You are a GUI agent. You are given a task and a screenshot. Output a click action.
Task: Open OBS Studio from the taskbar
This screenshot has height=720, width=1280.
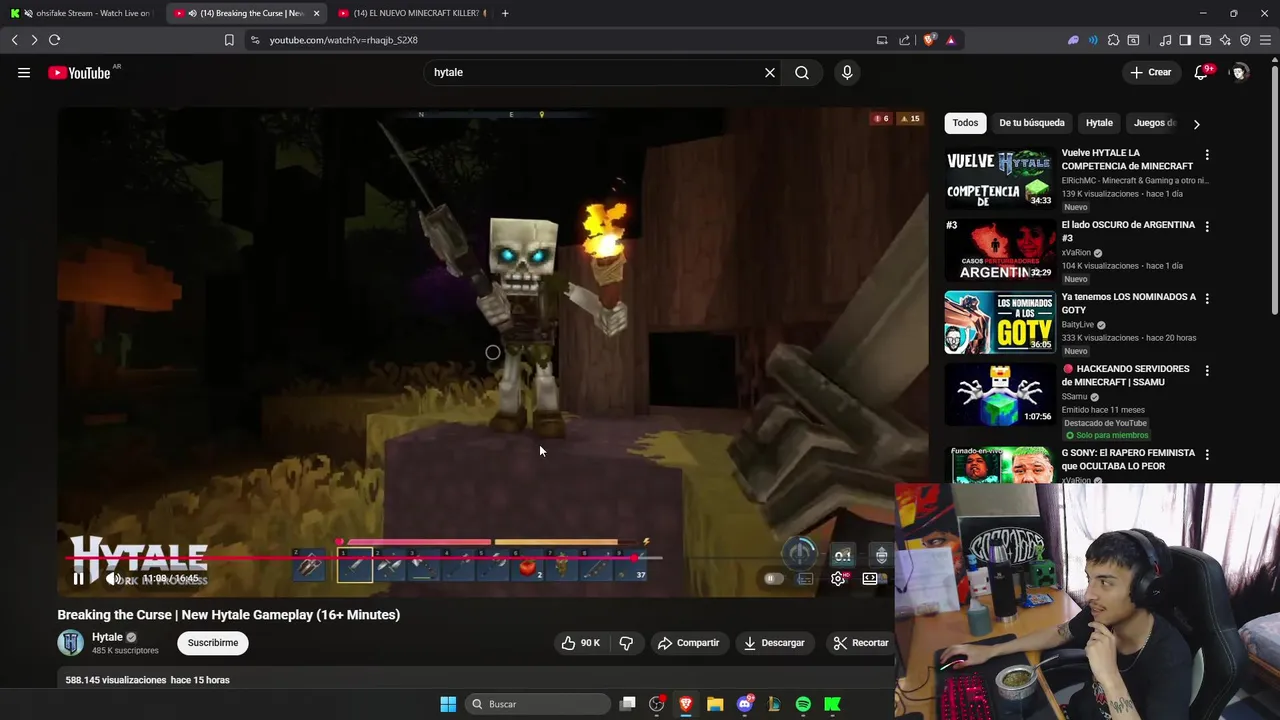657,704
